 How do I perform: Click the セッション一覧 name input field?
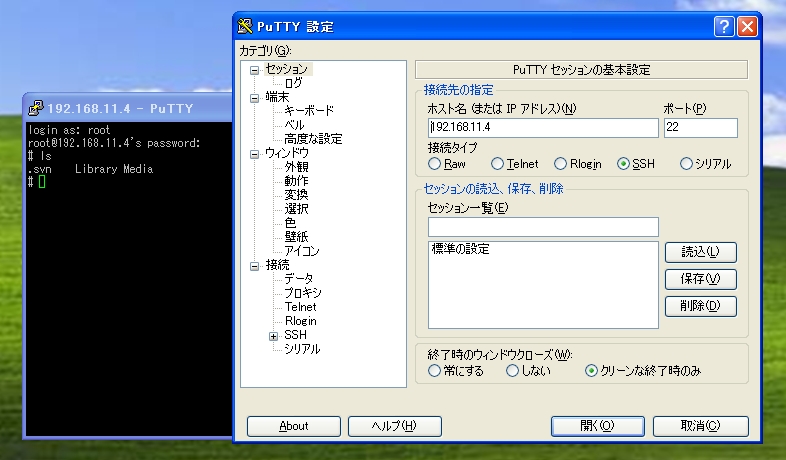click(543, 226)
